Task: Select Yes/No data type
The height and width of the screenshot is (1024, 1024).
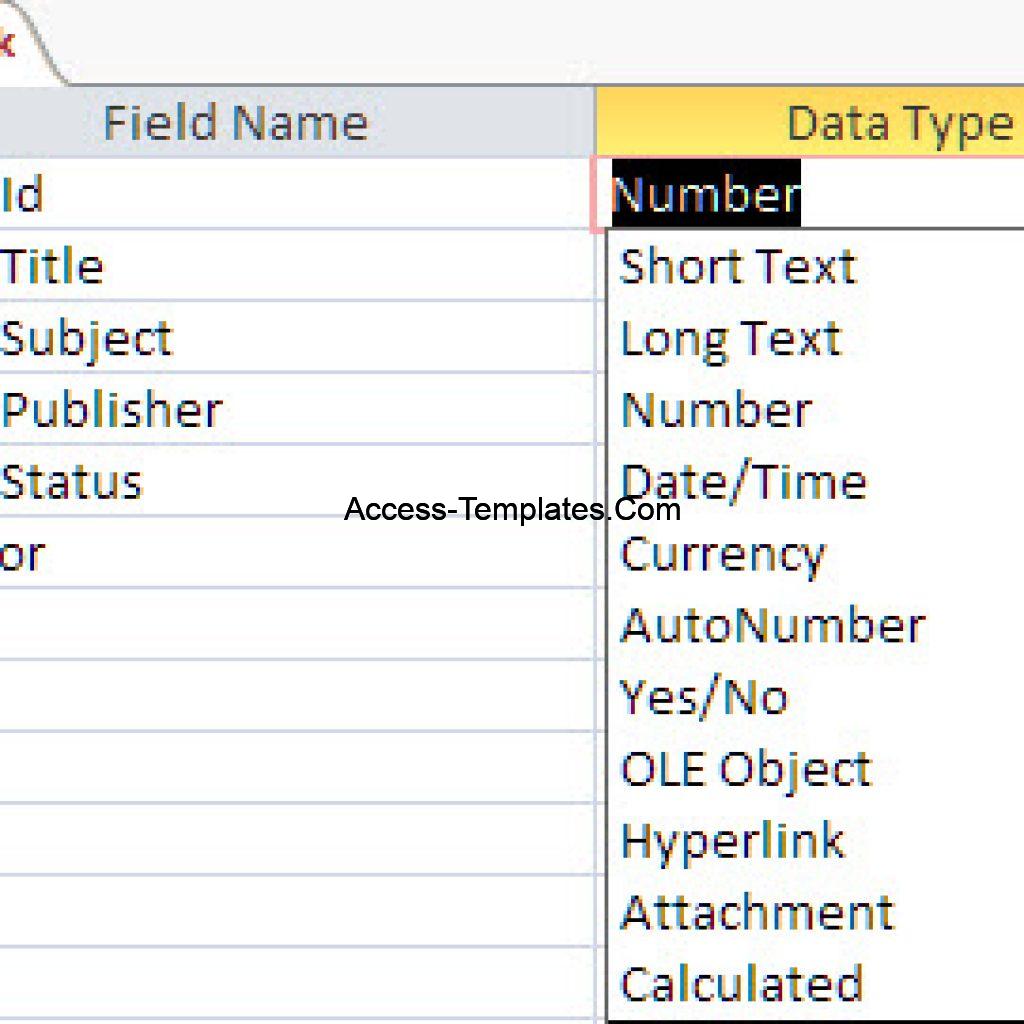Action: [702, 696]
